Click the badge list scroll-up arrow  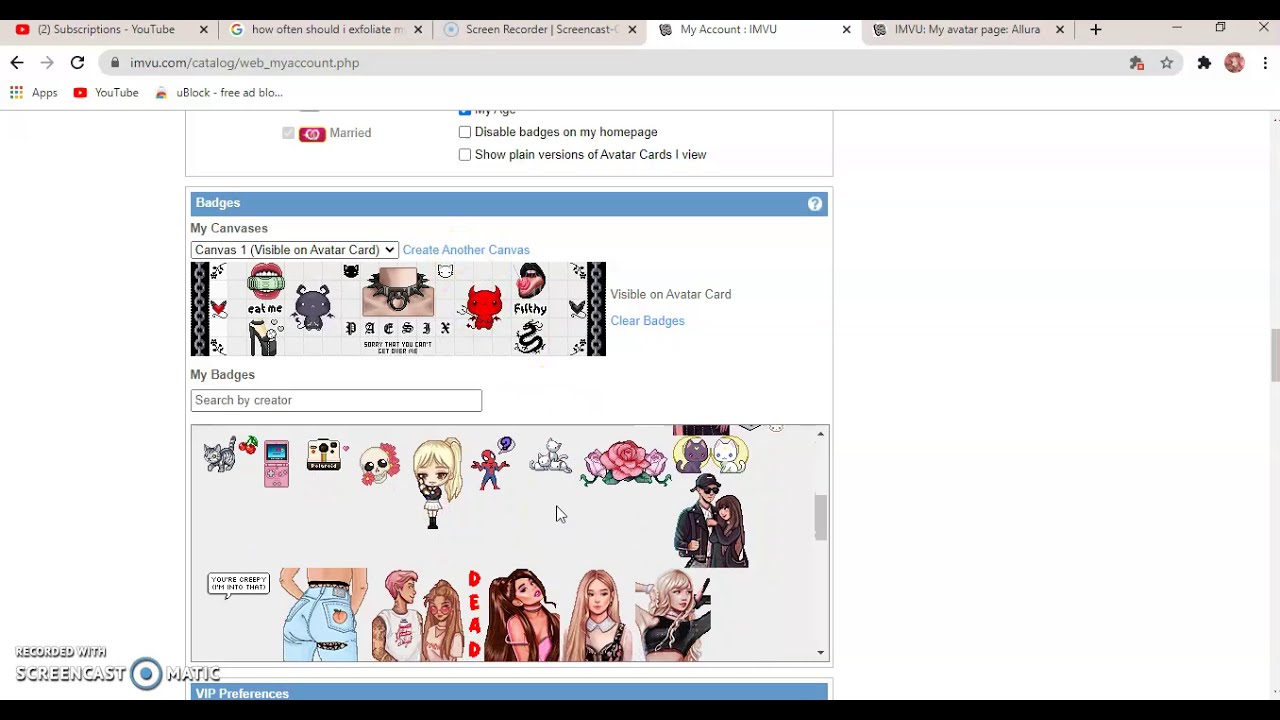(x=821, y=434)
